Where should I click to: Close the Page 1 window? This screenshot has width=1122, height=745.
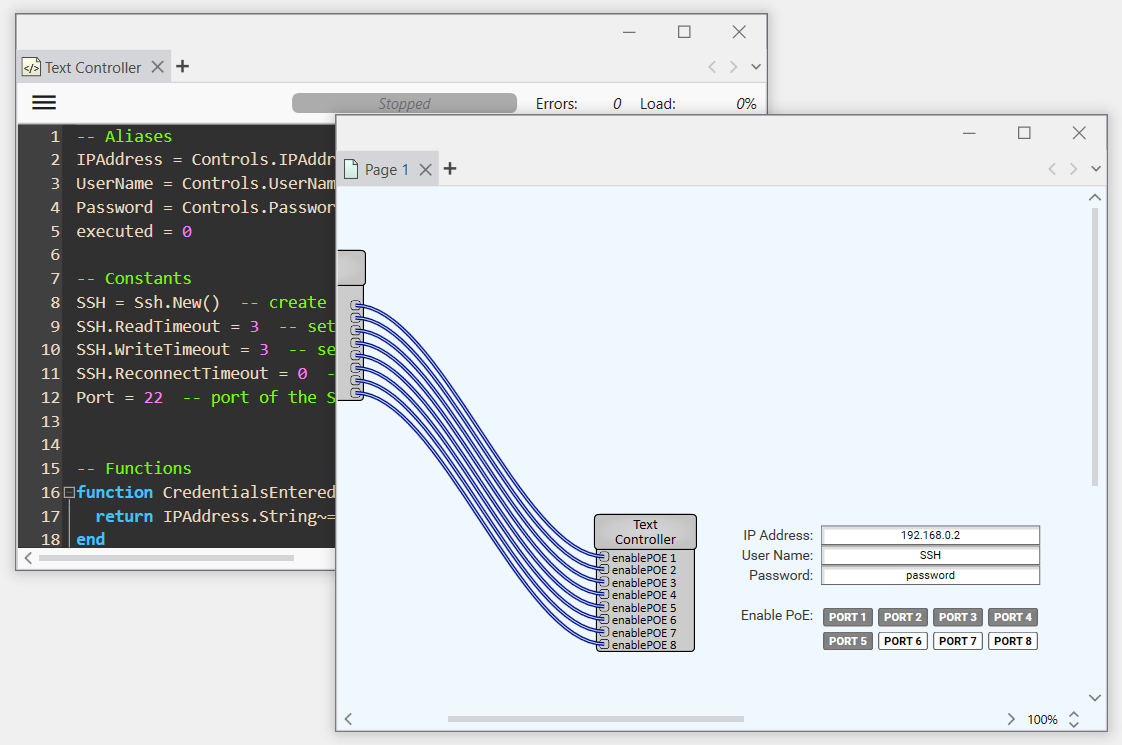click(x=1079, y=133)
